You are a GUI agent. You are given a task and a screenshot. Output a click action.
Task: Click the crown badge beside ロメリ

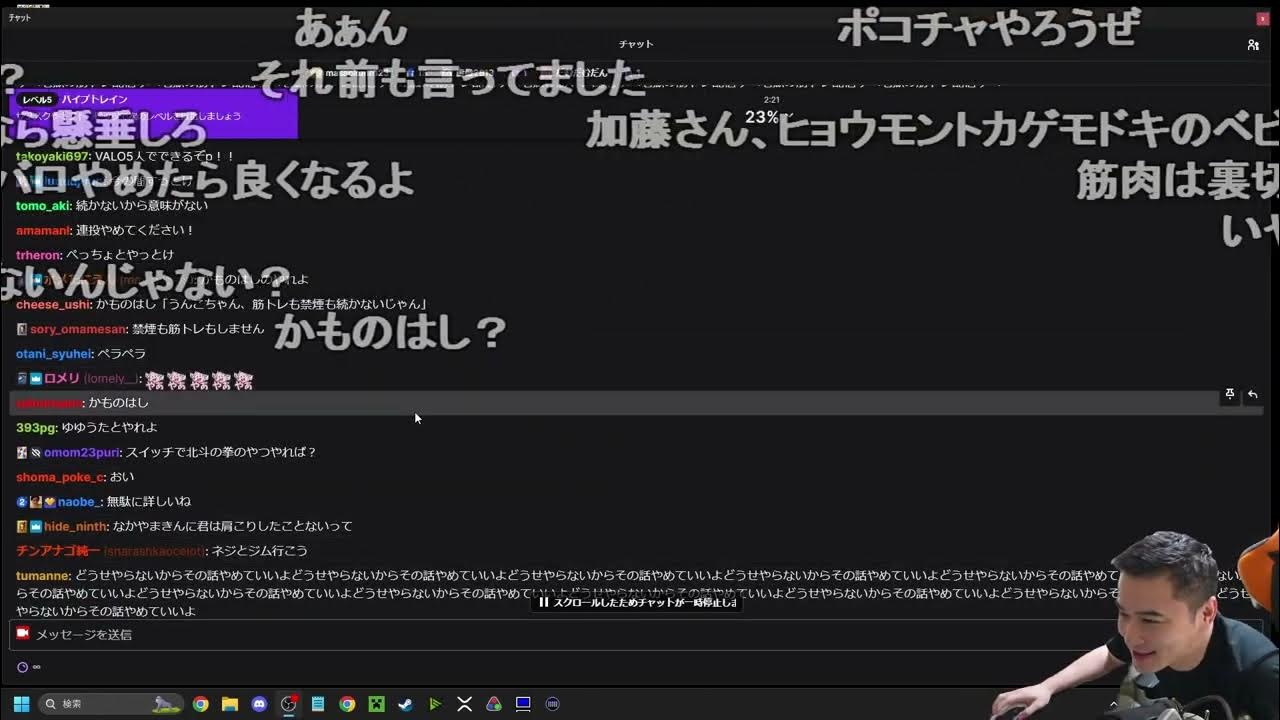[x=35, y=378]
